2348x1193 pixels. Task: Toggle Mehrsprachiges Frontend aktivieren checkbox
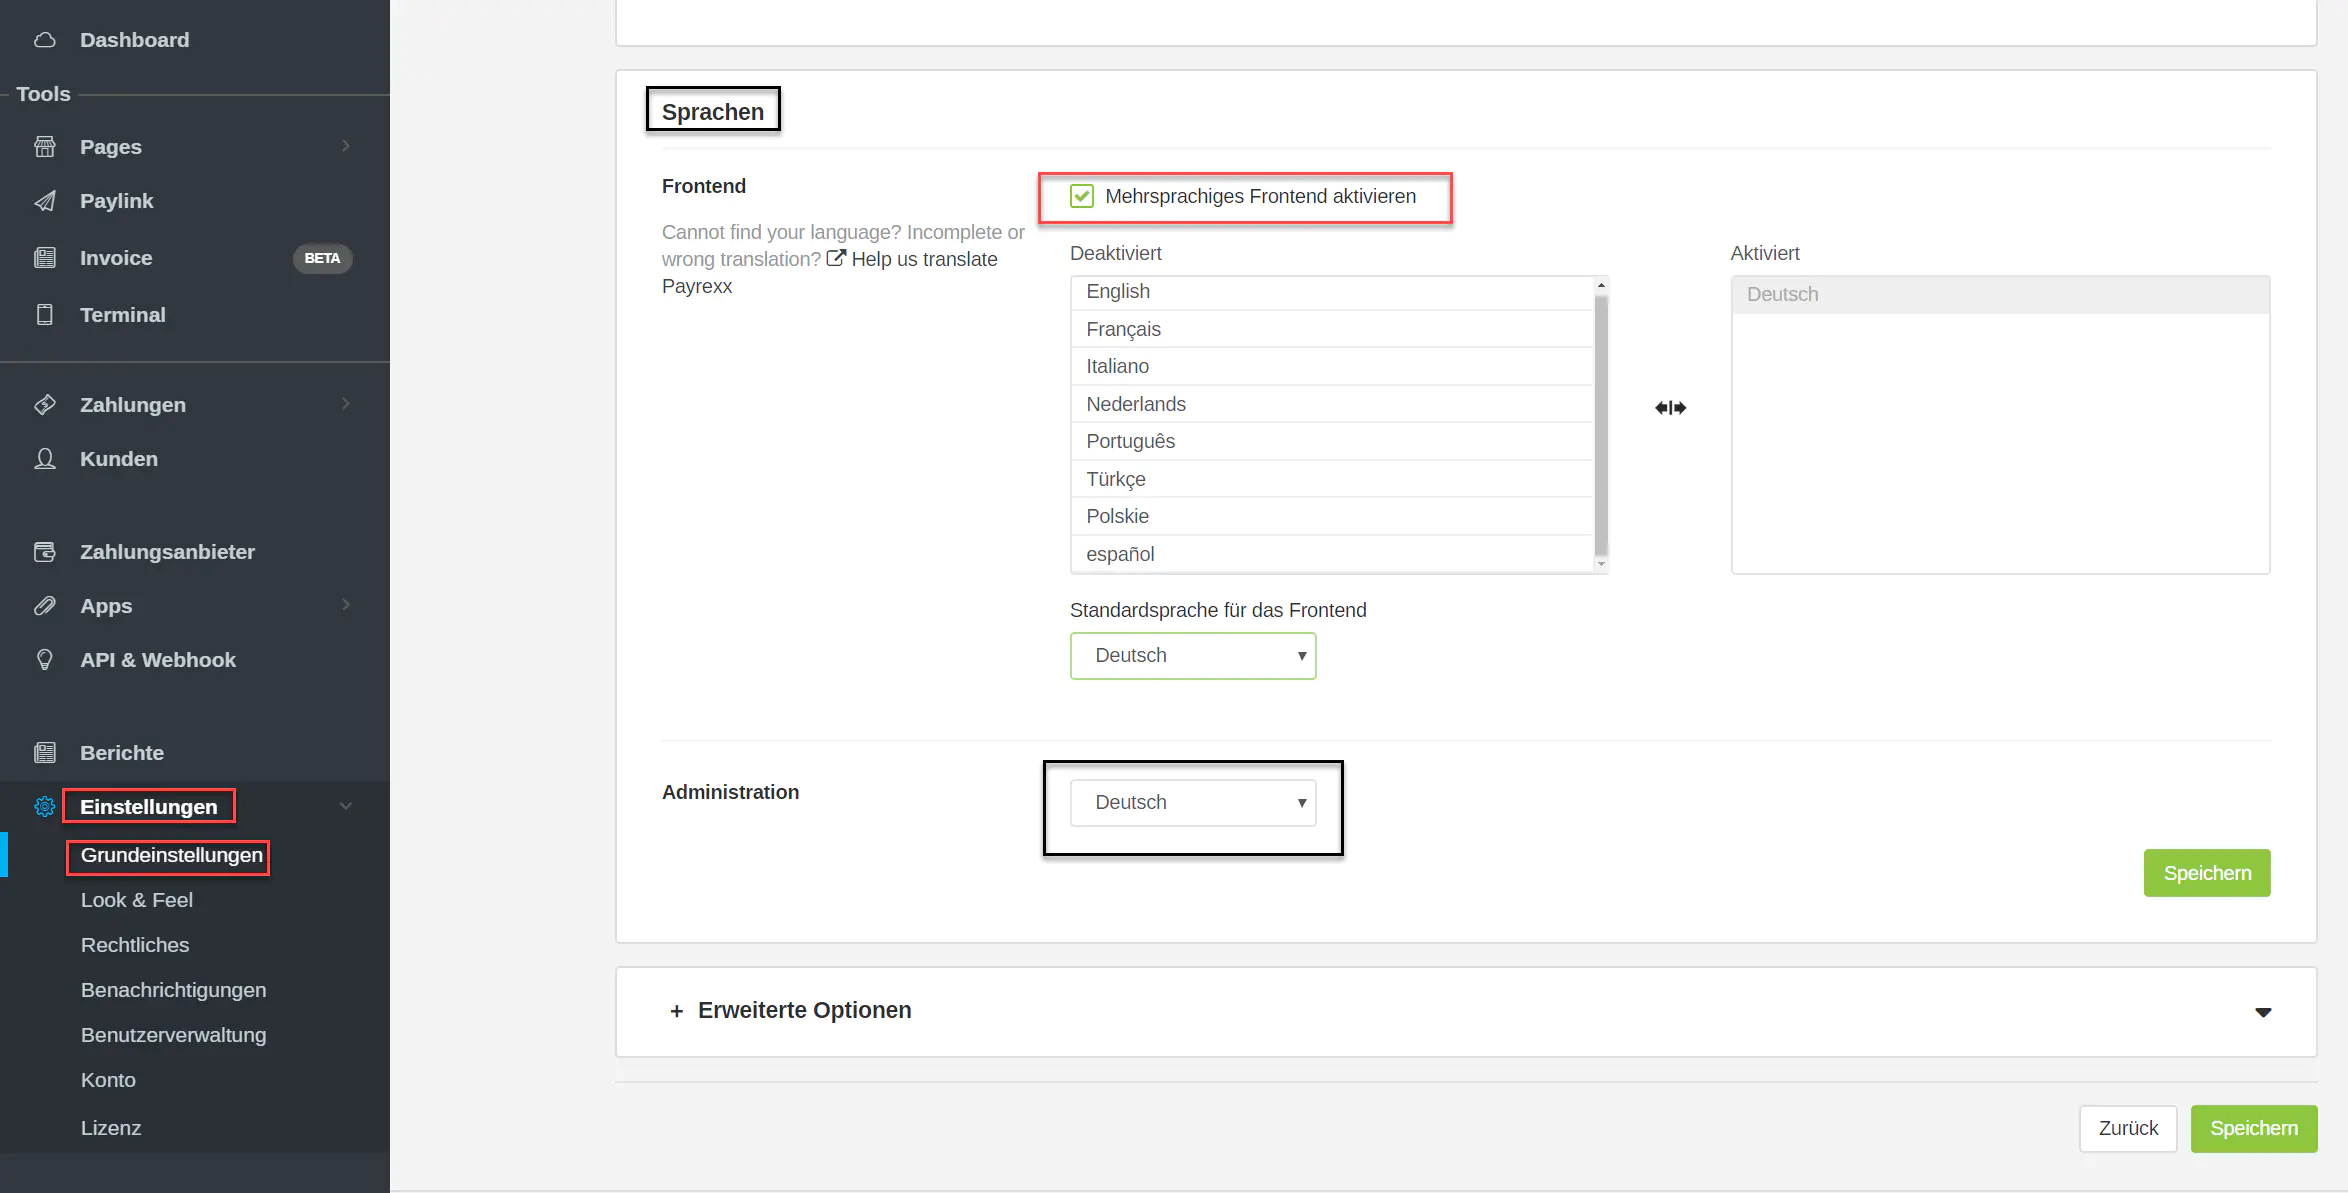pos(1082,196)
